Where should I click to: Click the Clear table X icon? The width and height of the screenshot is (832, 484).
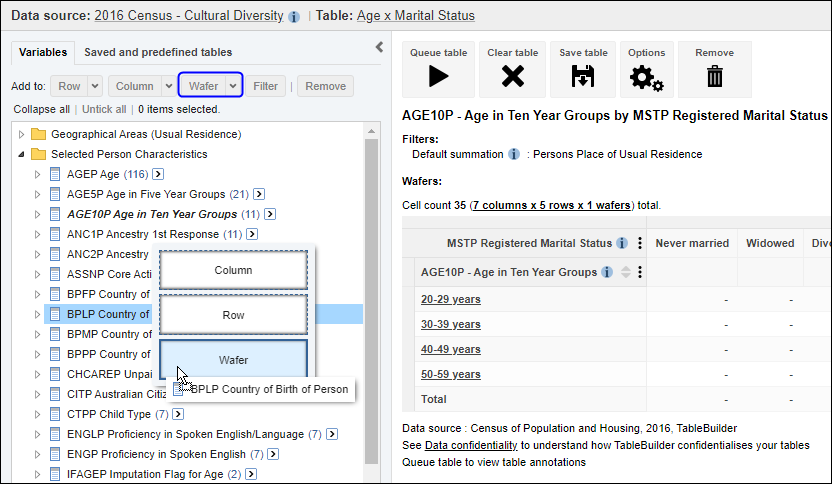tap(512, 76)
